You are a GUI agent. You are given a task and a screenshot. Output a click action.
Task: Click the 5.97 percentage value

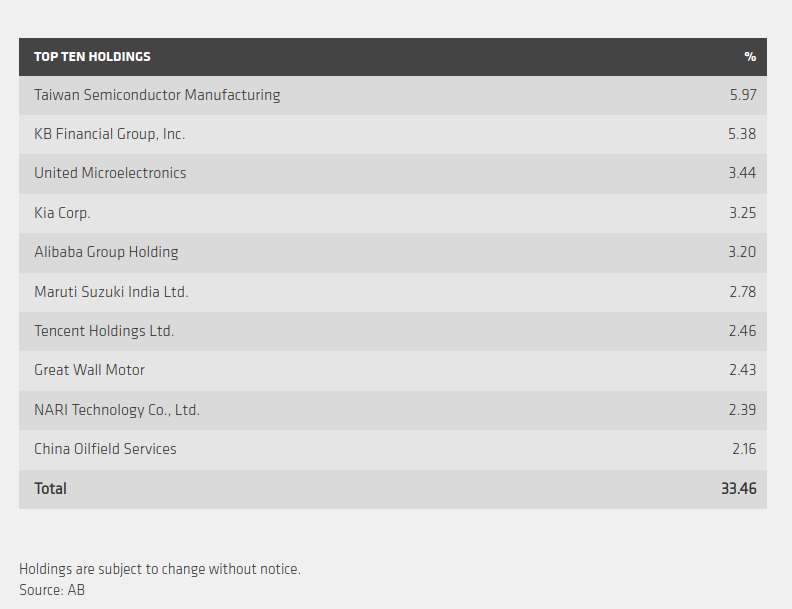click(743, 95)
